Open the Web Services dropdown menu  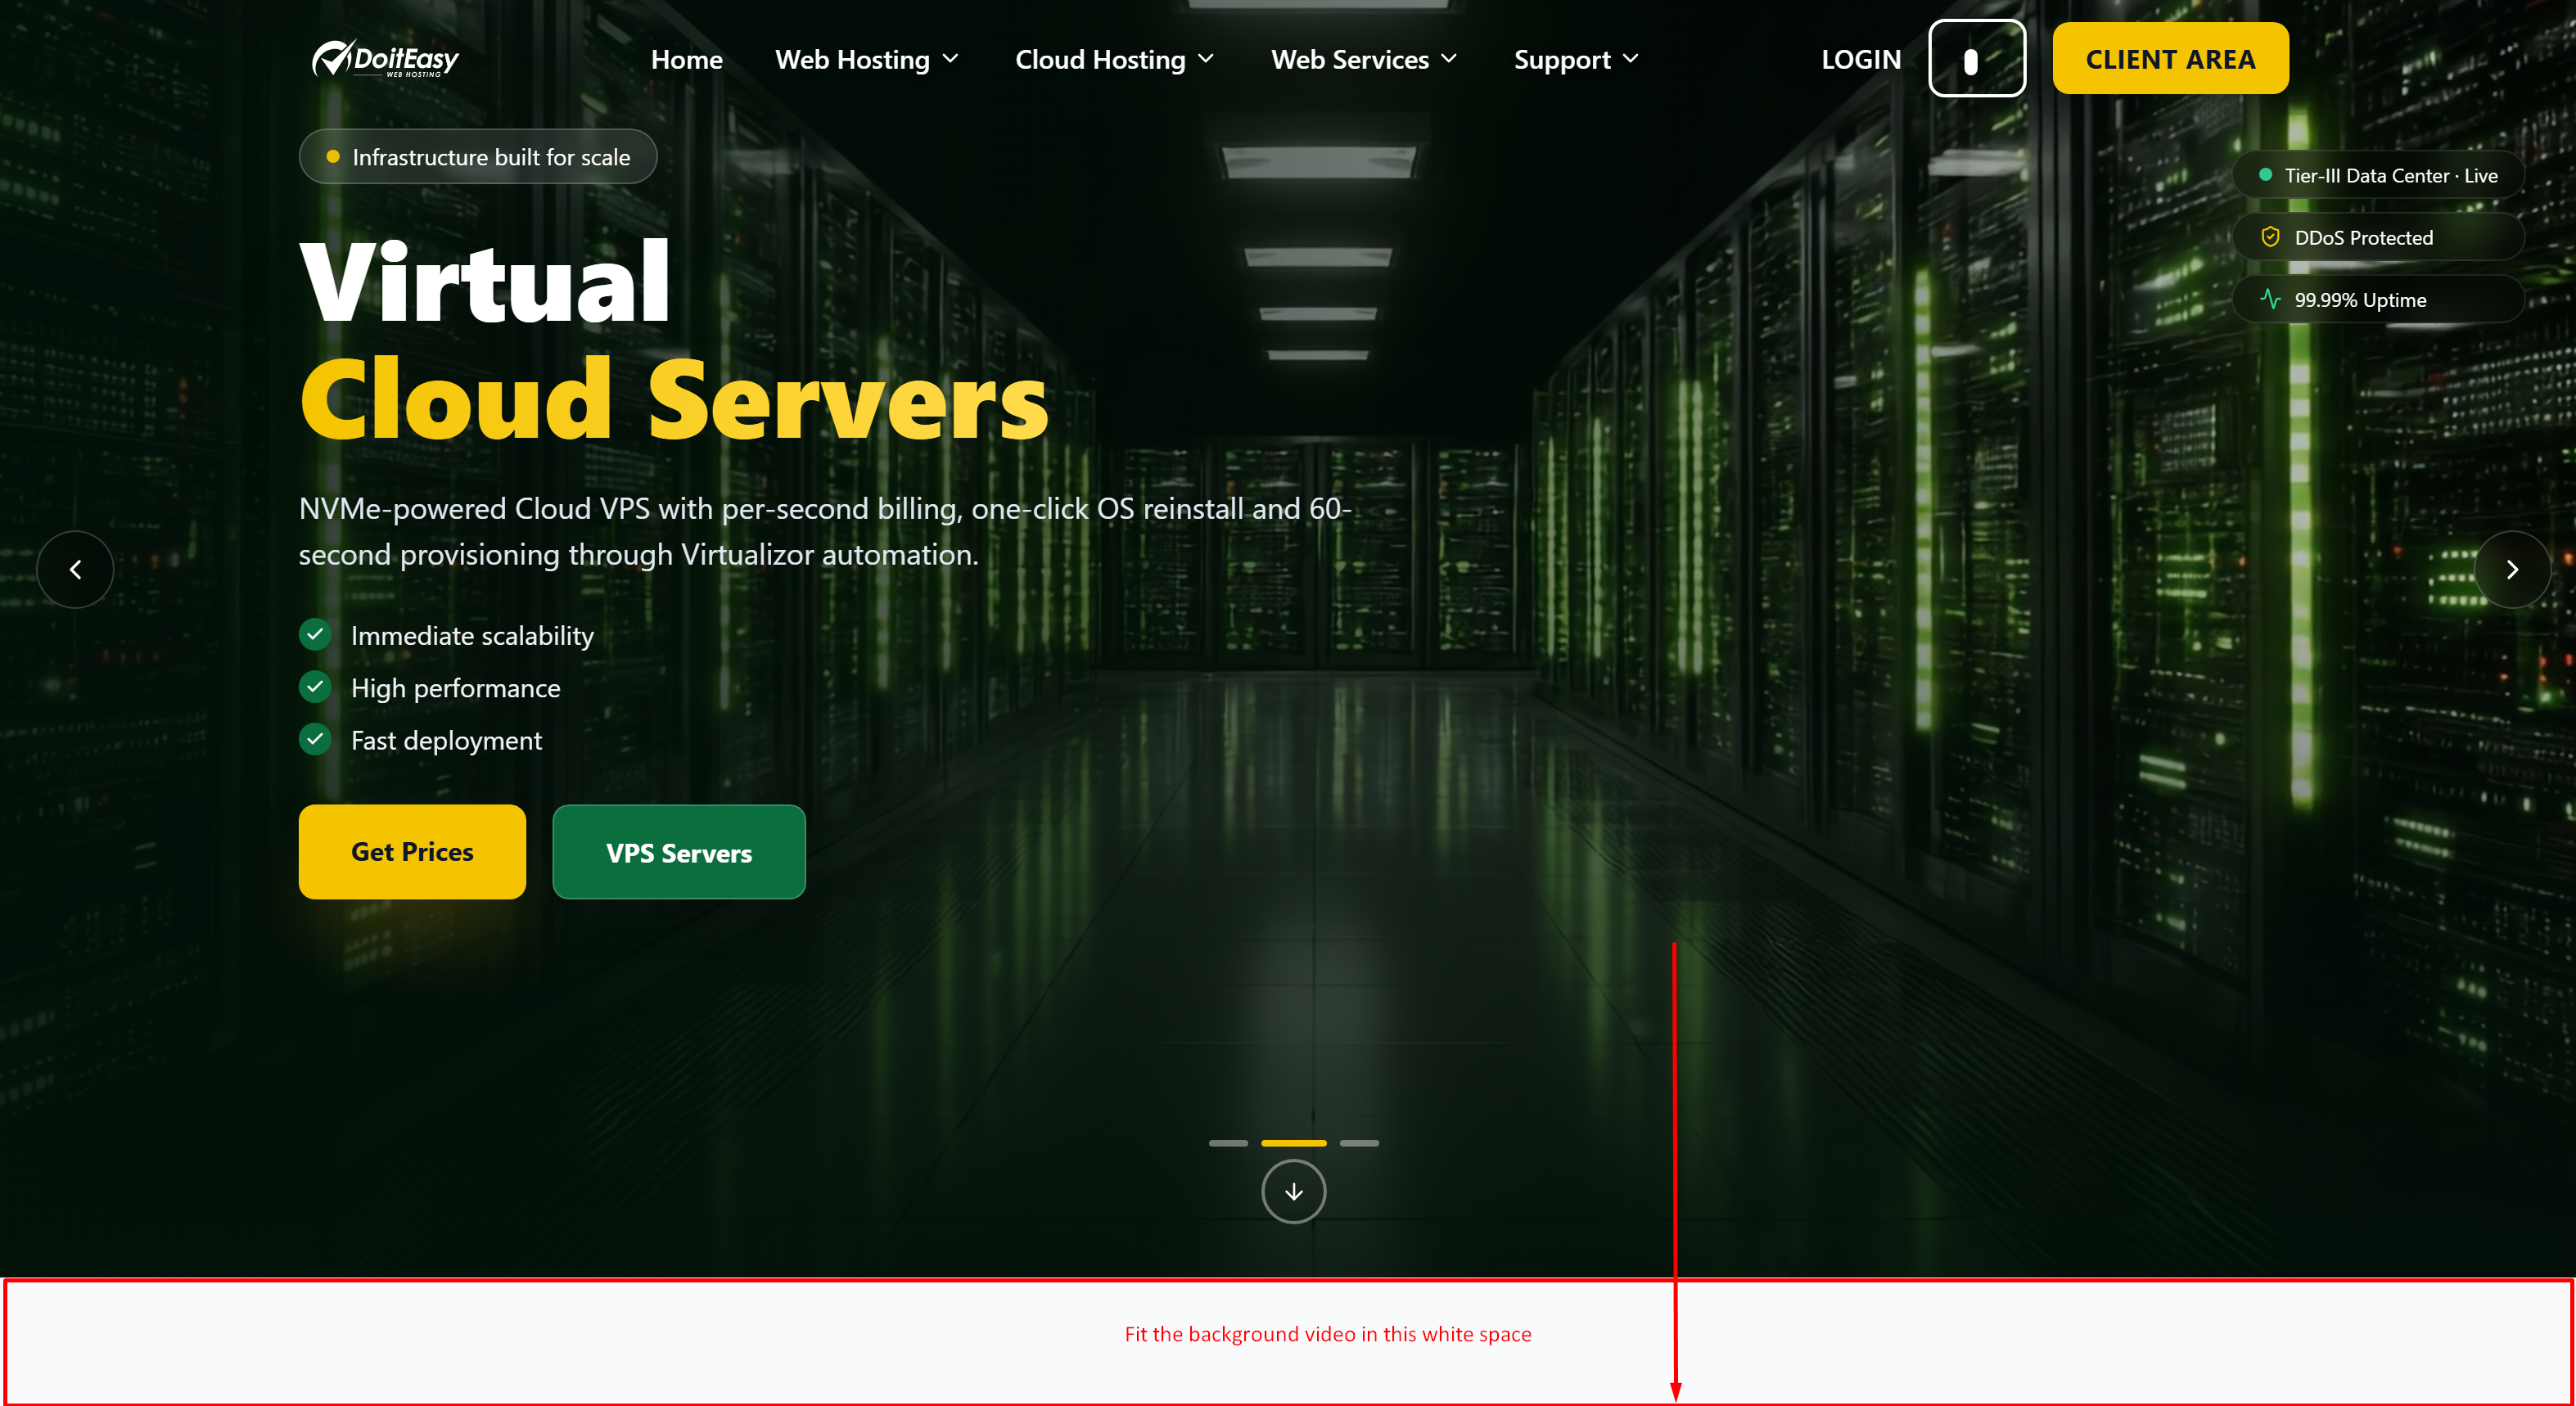(1363, 59)
